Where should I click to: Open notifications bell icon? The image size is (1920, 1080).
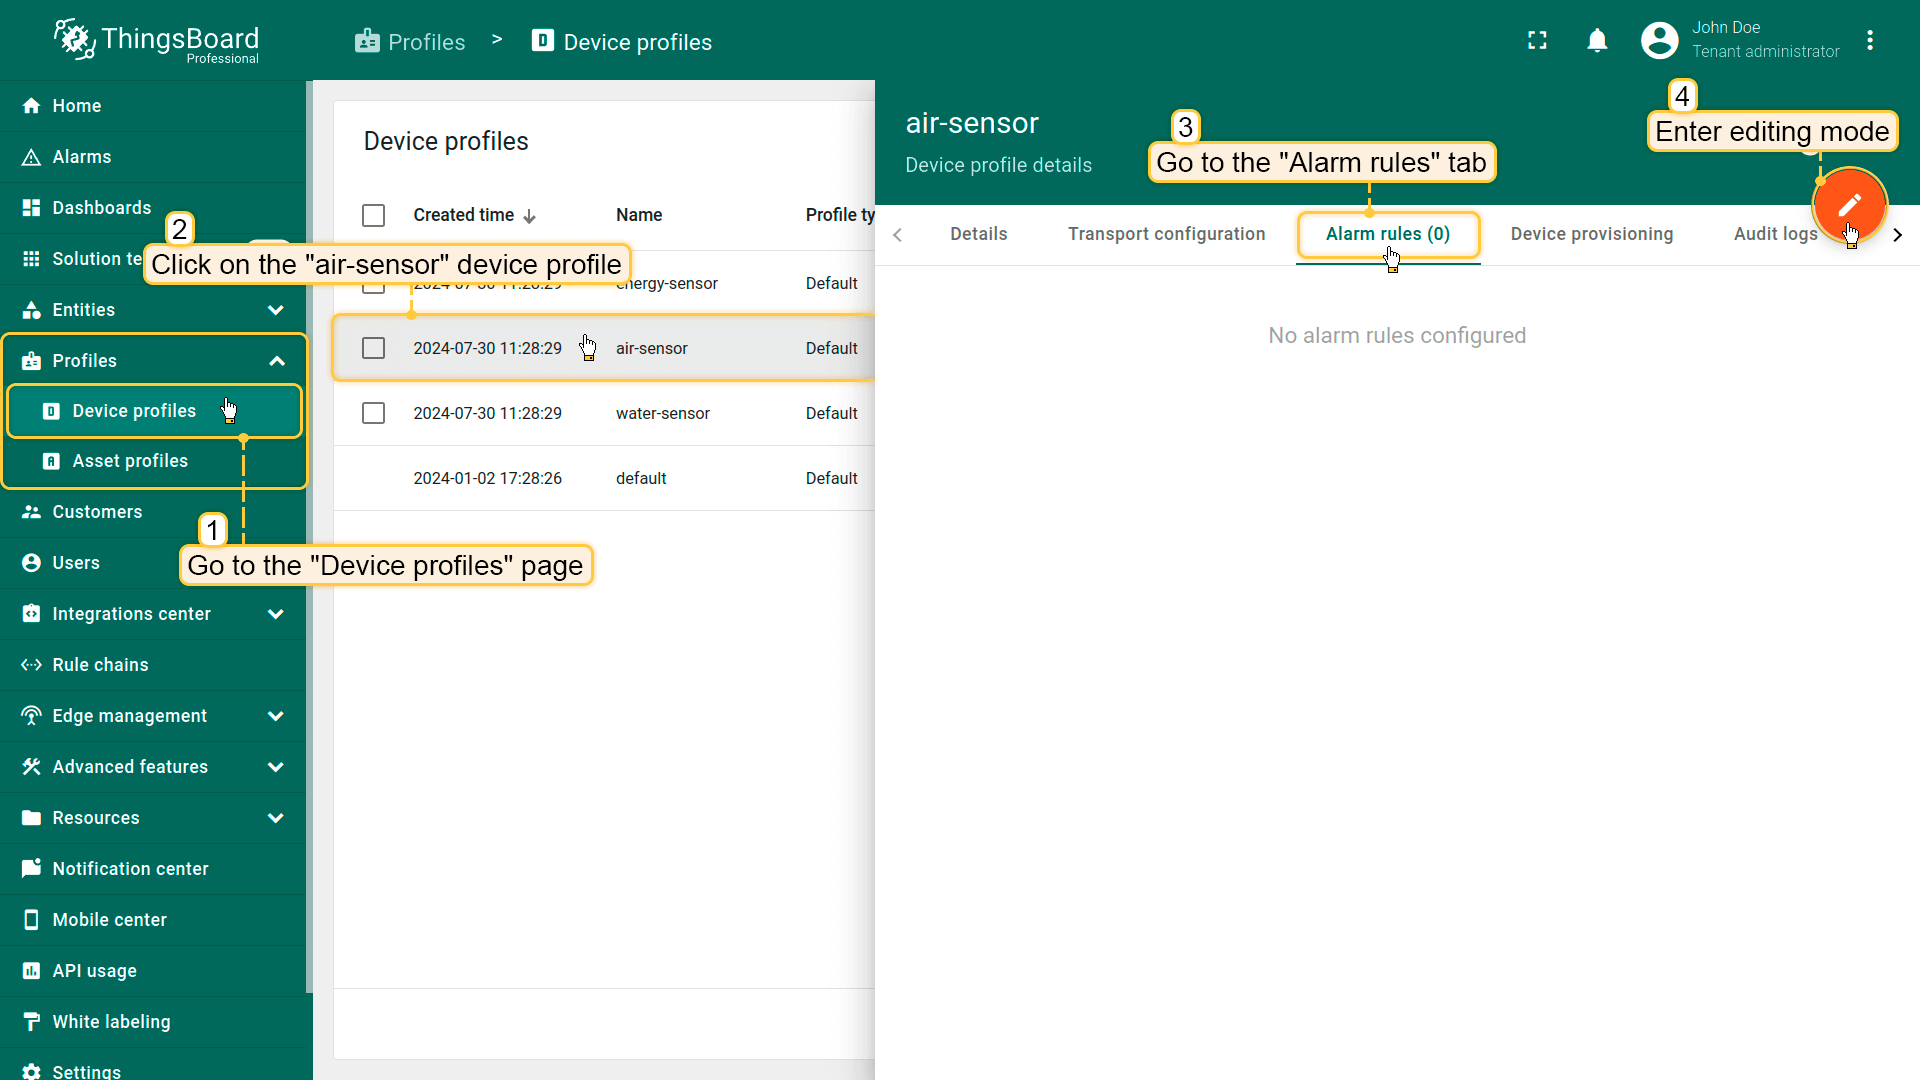point(1597,40)
